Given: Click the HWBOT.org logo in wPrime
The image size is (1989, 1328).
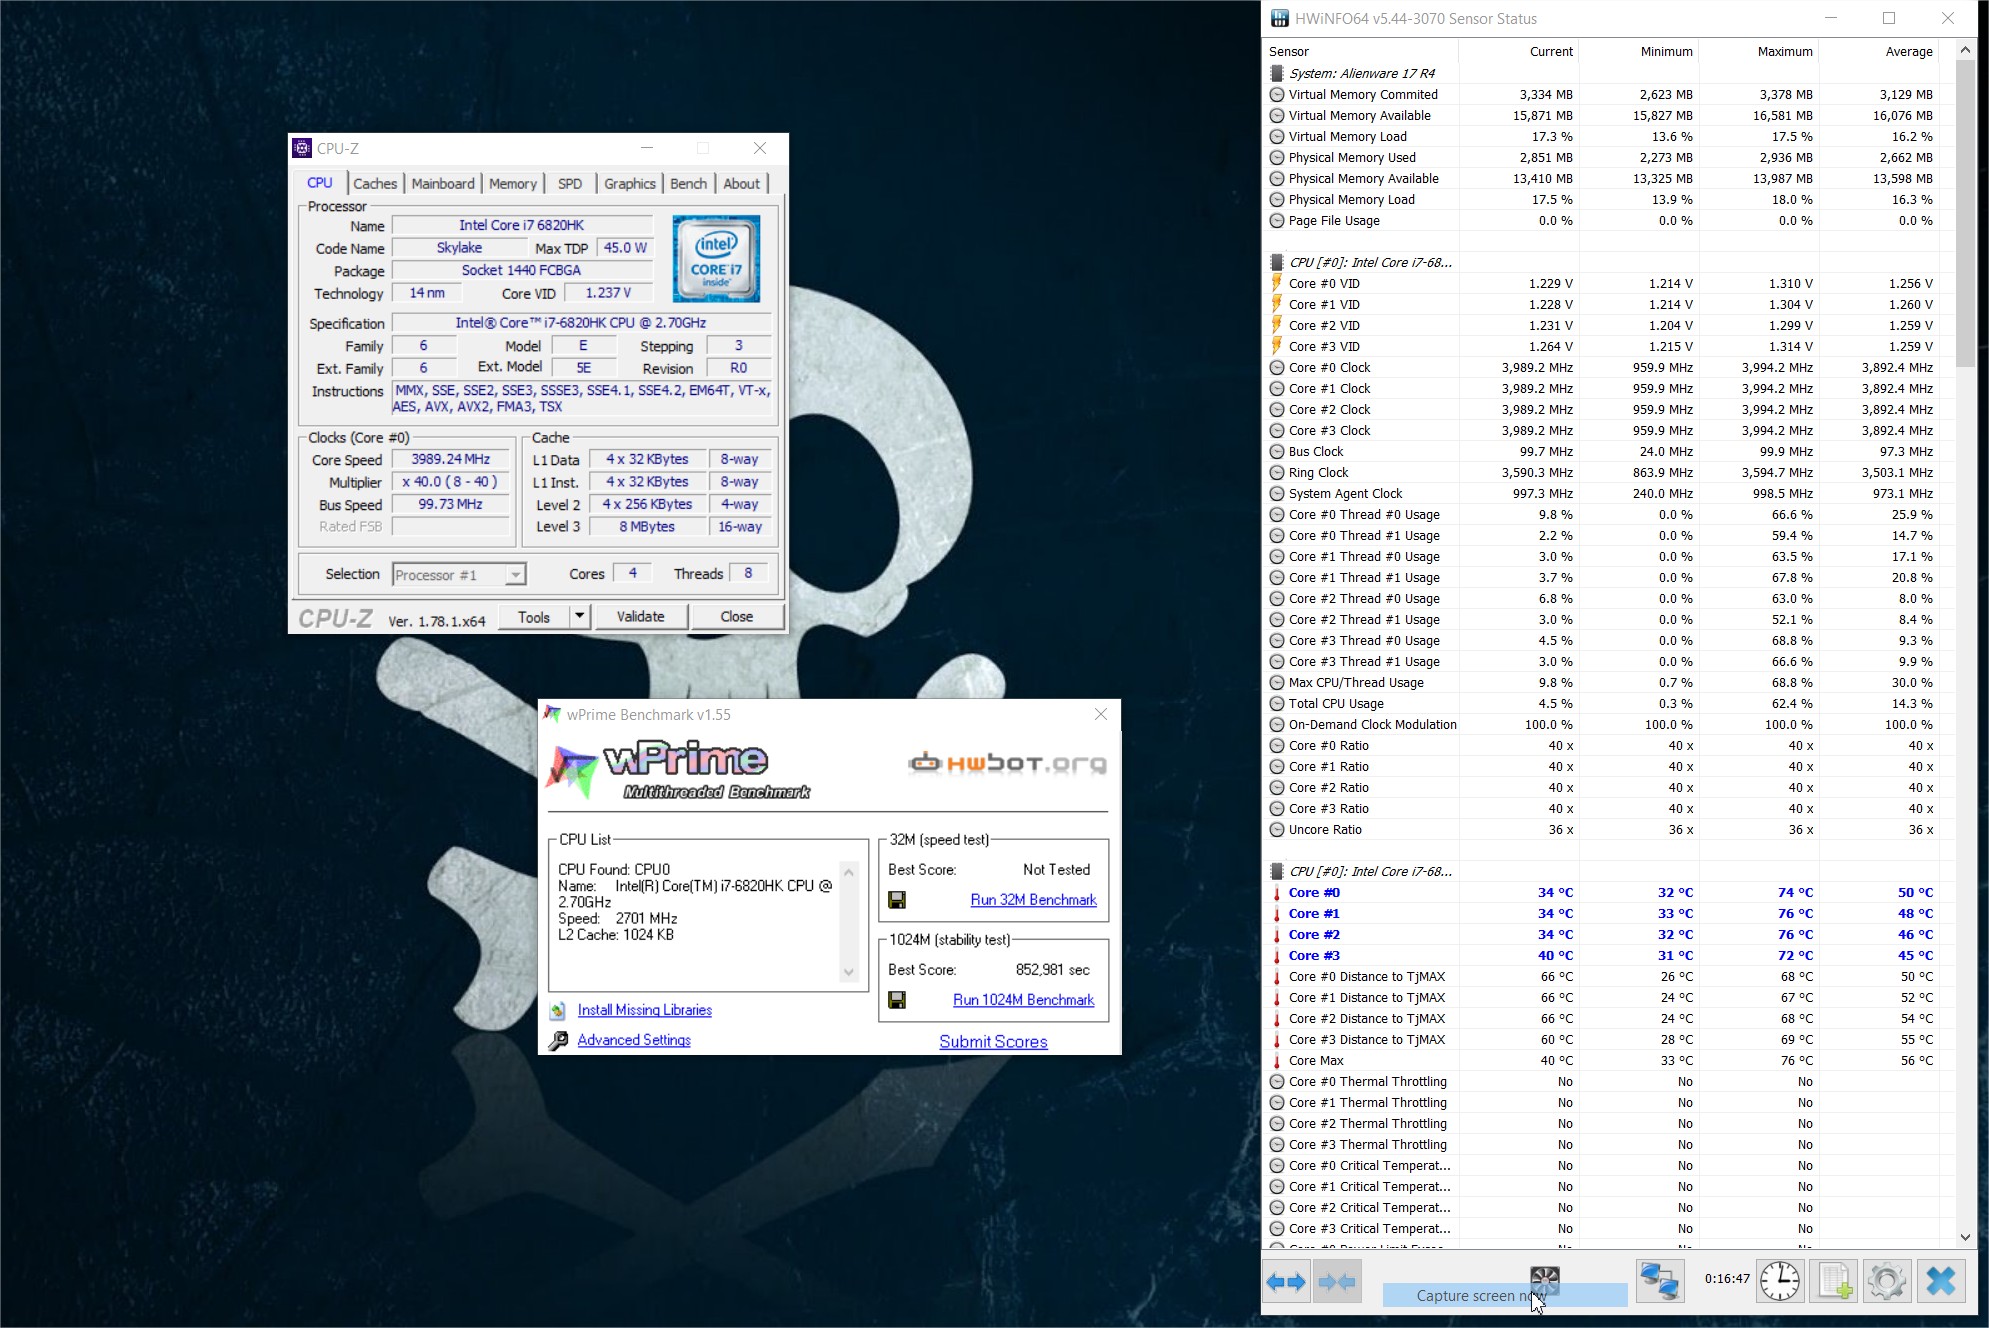Looking at the screenshot, I should [1007, 764].
